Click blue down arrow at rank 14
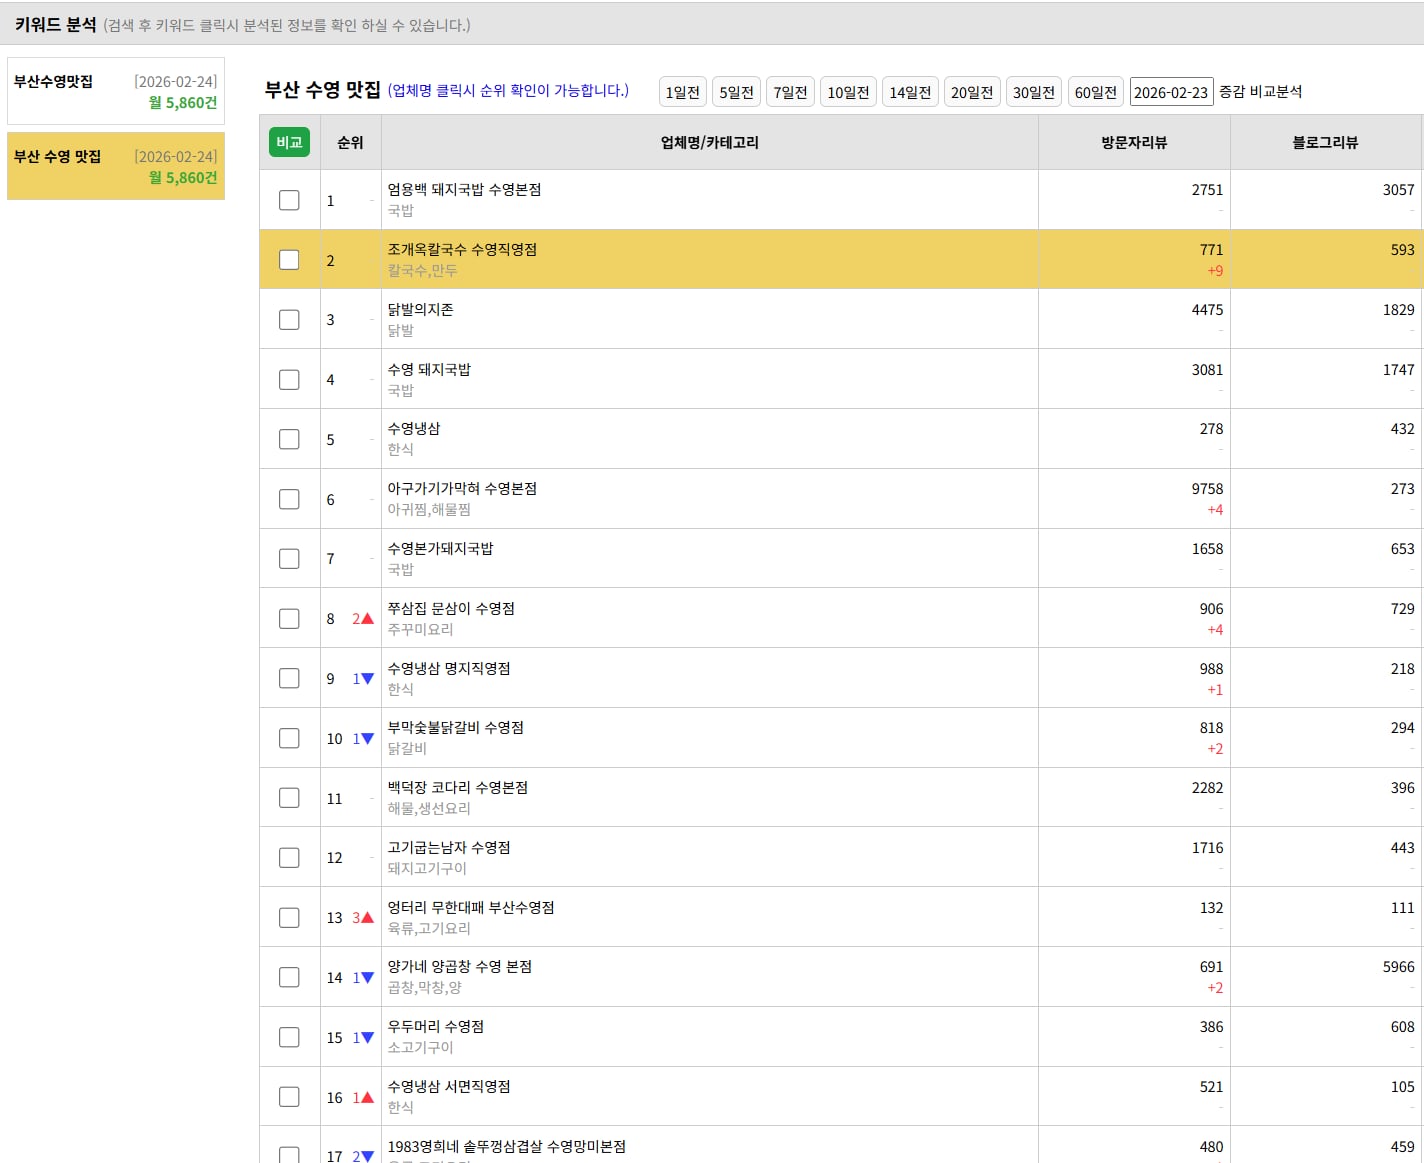Image resolution: width=1424 pixels, height=1163 pixels. coord(367,978)
